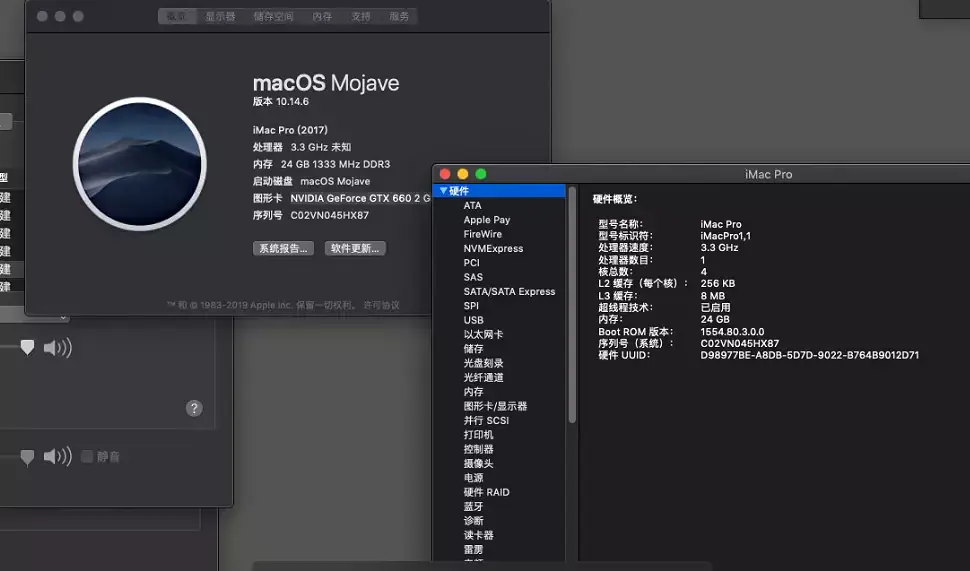Switch to the 支持 tab
This screenshot has height=571, width=970.
click(x=361, y=16)
